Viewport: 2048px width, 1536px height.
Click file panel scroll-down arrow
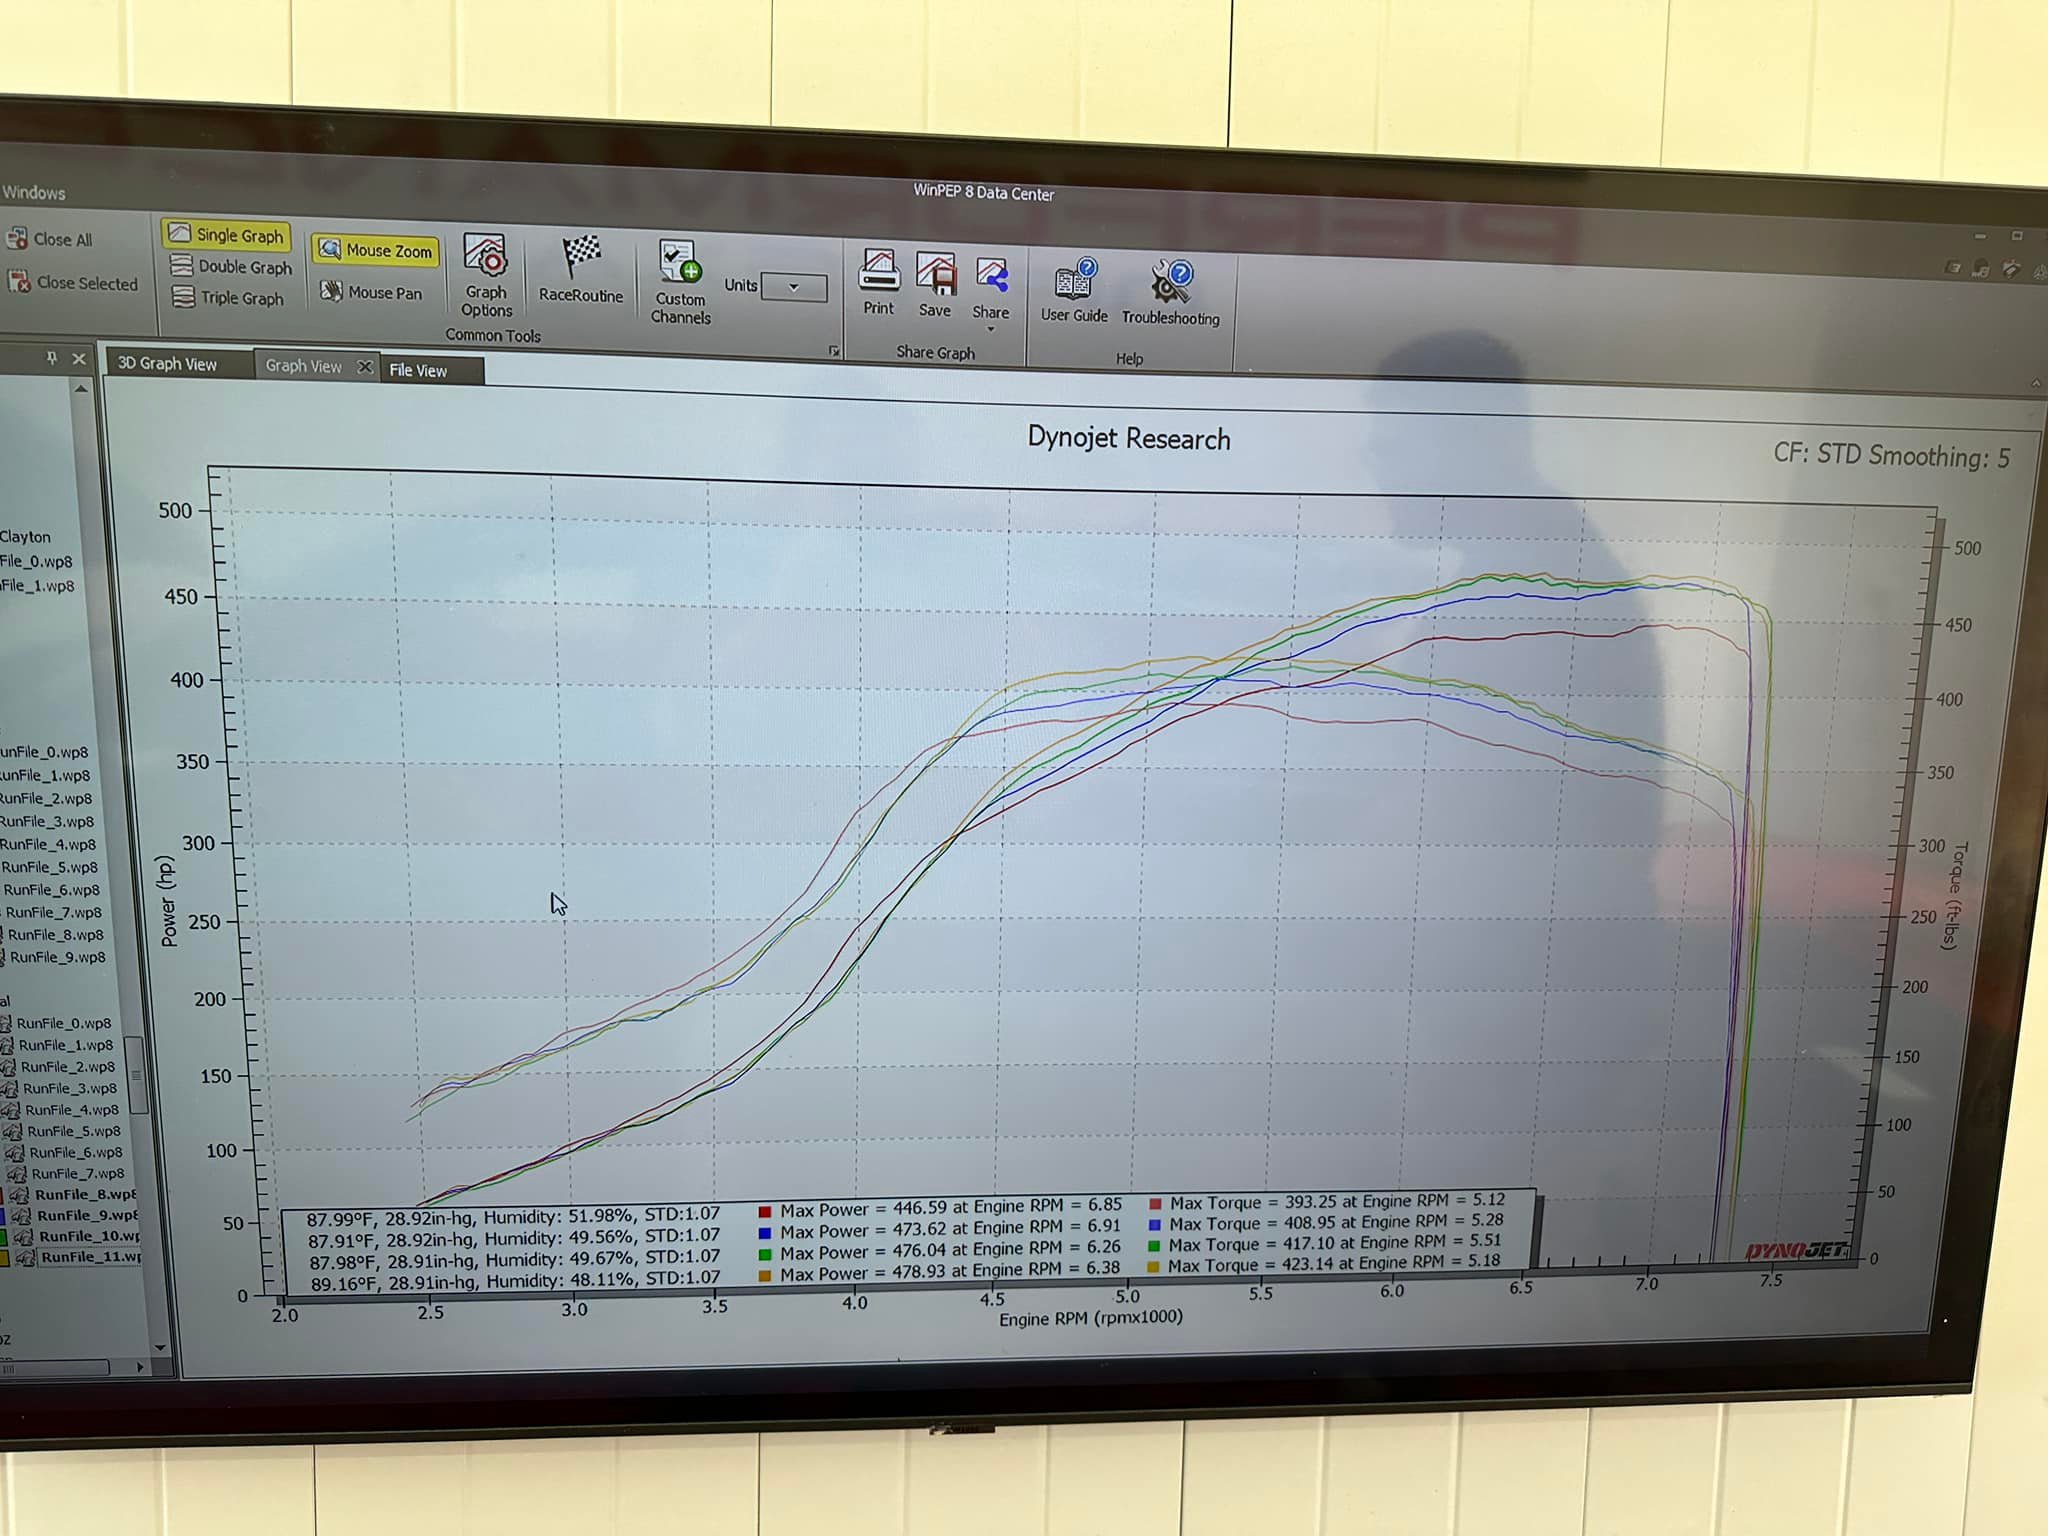coord(160,1347)
